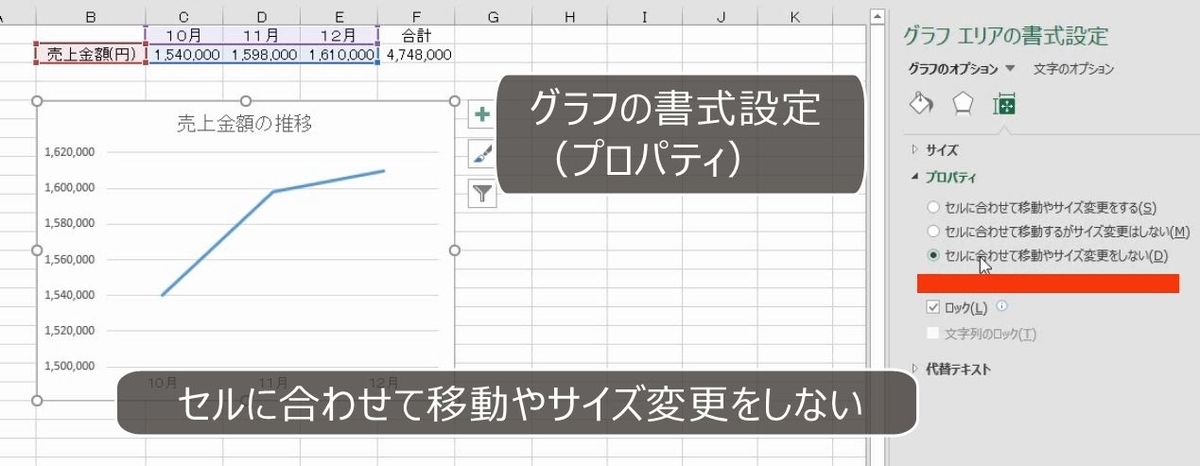The image size is (1200, 466).
Task: Click the scroll-up arrow of worksheet scrollbar
Action: [x=877, y=17]
